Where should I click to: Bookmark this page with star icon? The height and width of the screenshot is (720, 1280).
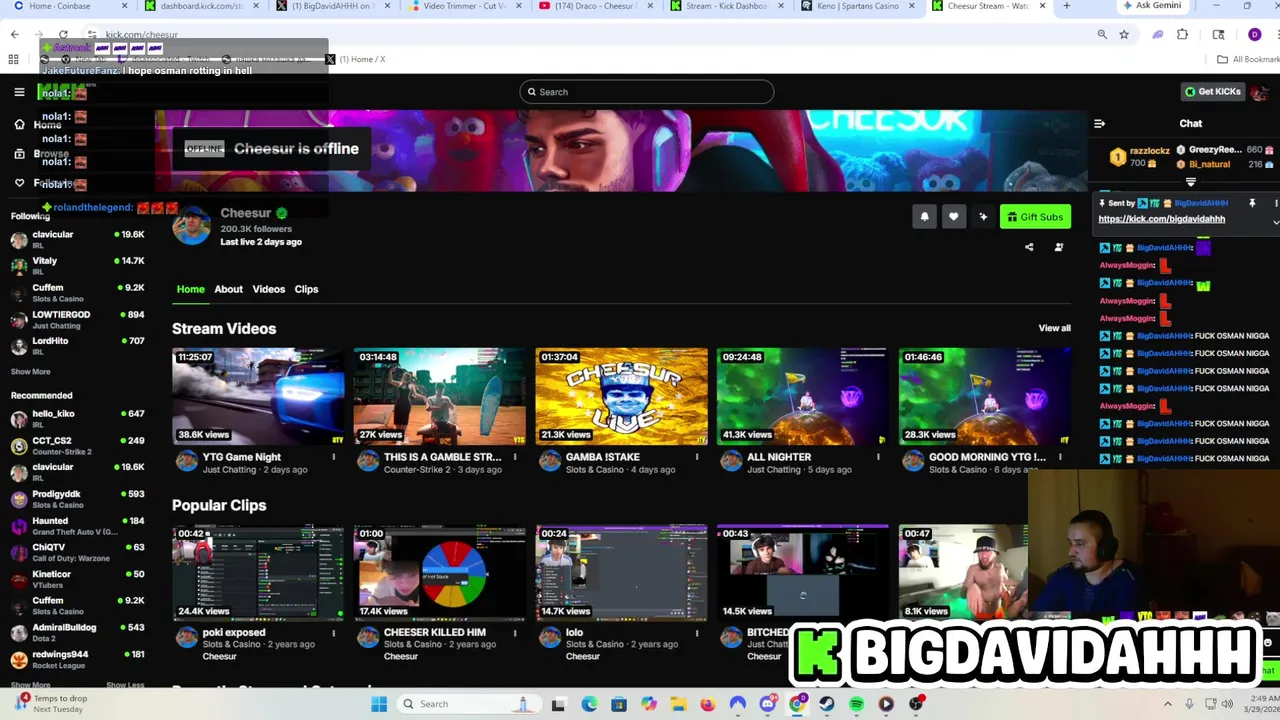(x=1124, y=34)
